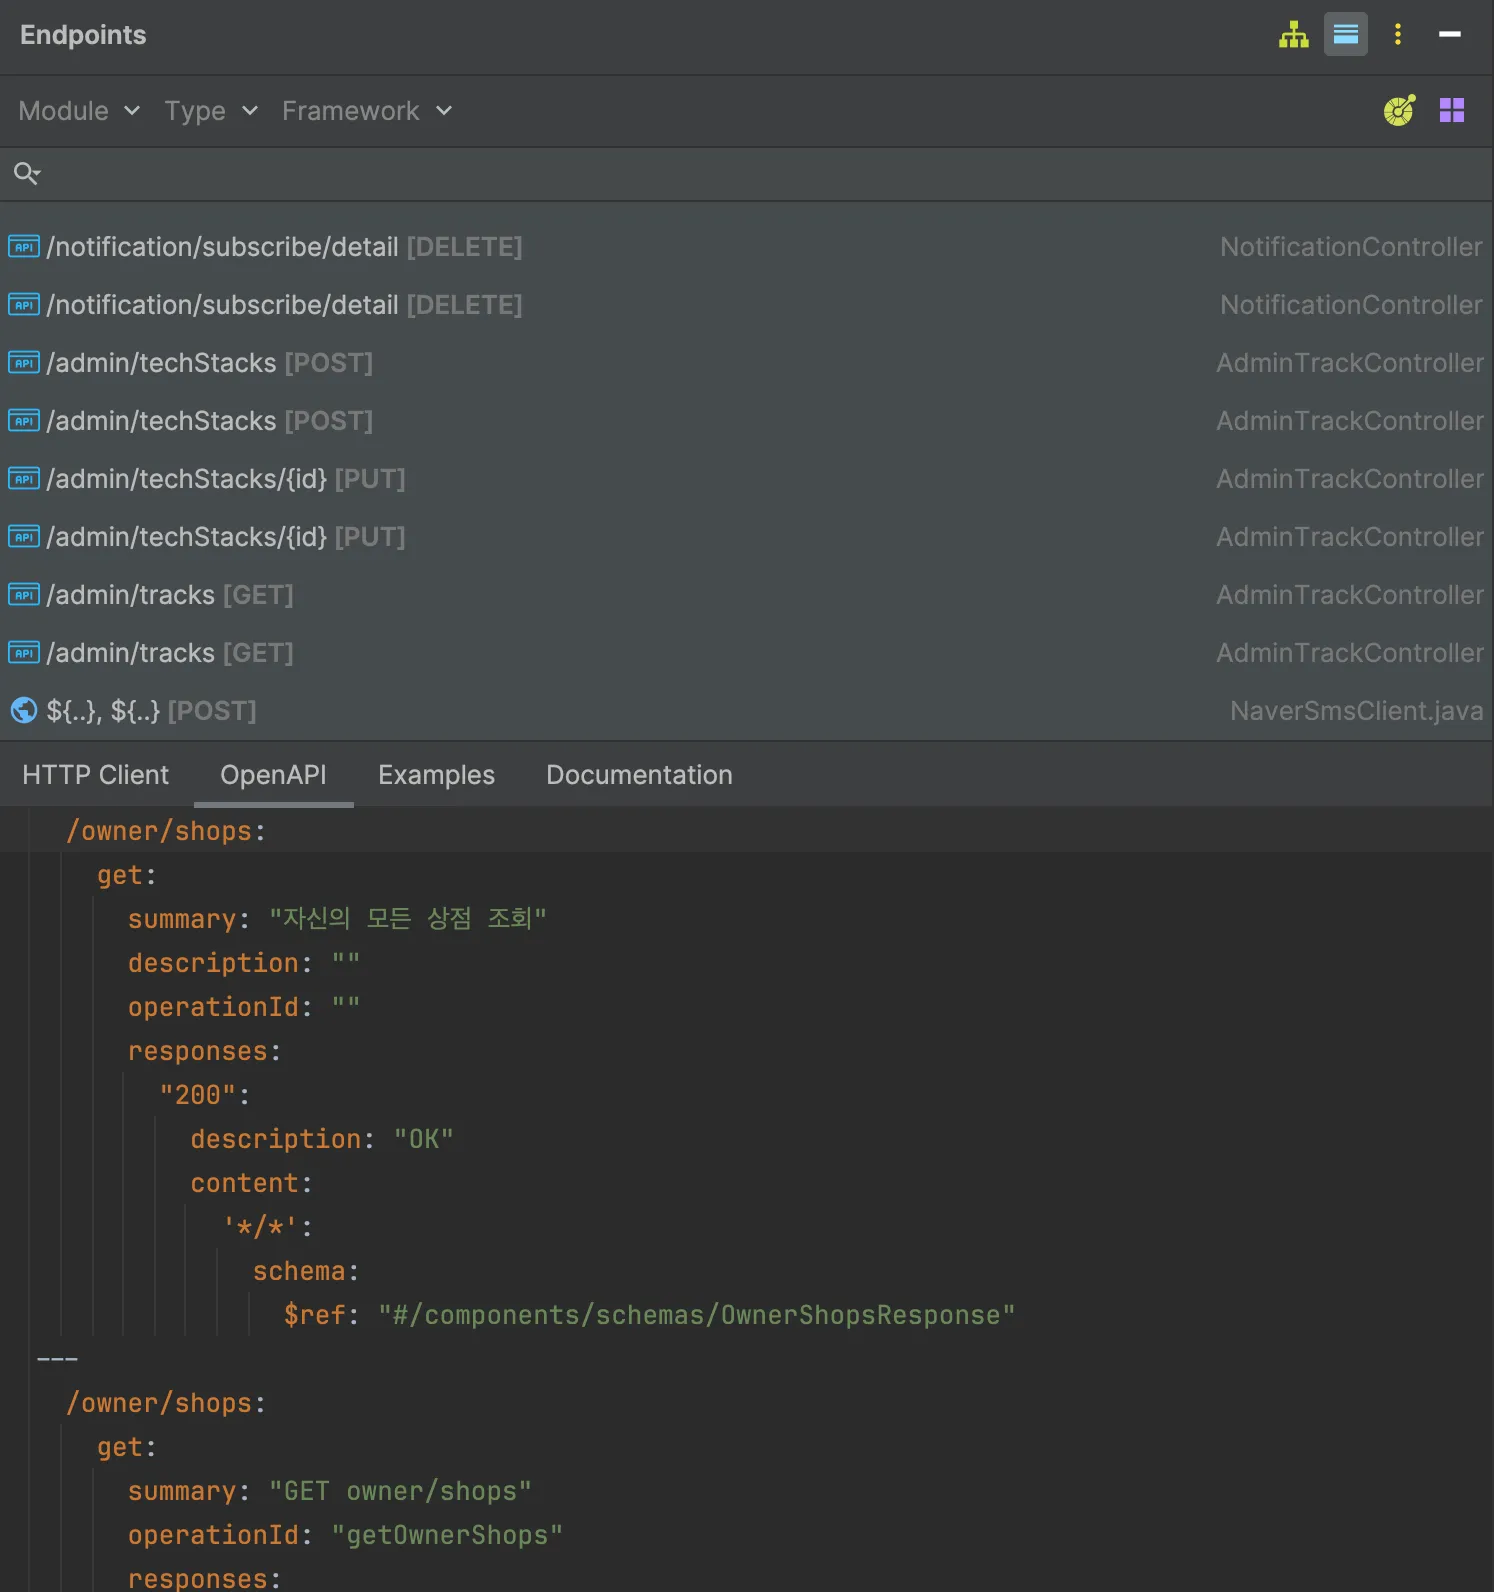Viewport: 1494px width, 1592px height.
Task: Switch to the HTTP Client tab
Action: point(95,775)
